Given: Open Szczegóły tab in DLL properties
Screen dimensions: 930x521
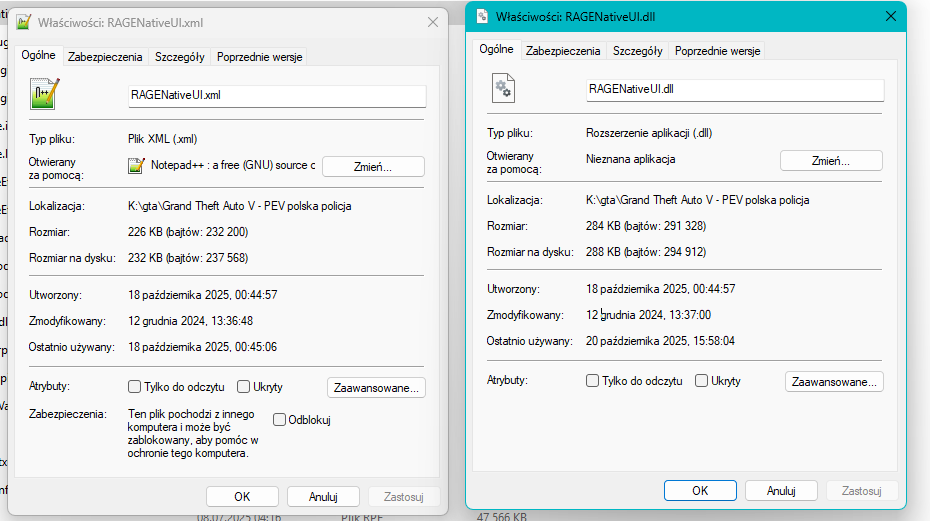Looking at the screenshot, I should coord(637,50).
